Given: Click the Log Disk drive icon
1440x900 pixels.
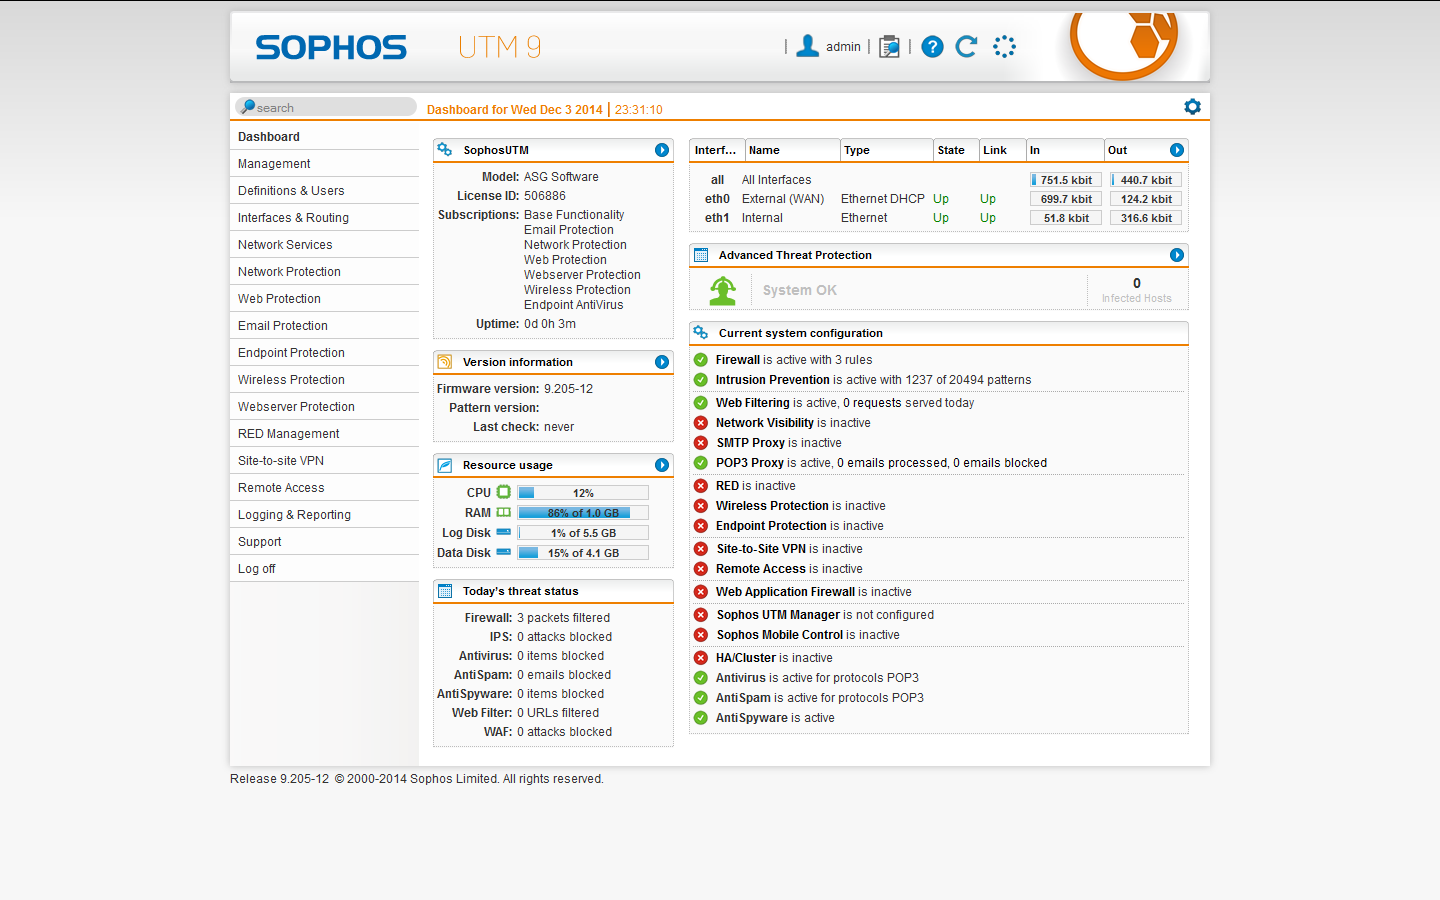Looking at the screenshot, I should tap(504, 532).
